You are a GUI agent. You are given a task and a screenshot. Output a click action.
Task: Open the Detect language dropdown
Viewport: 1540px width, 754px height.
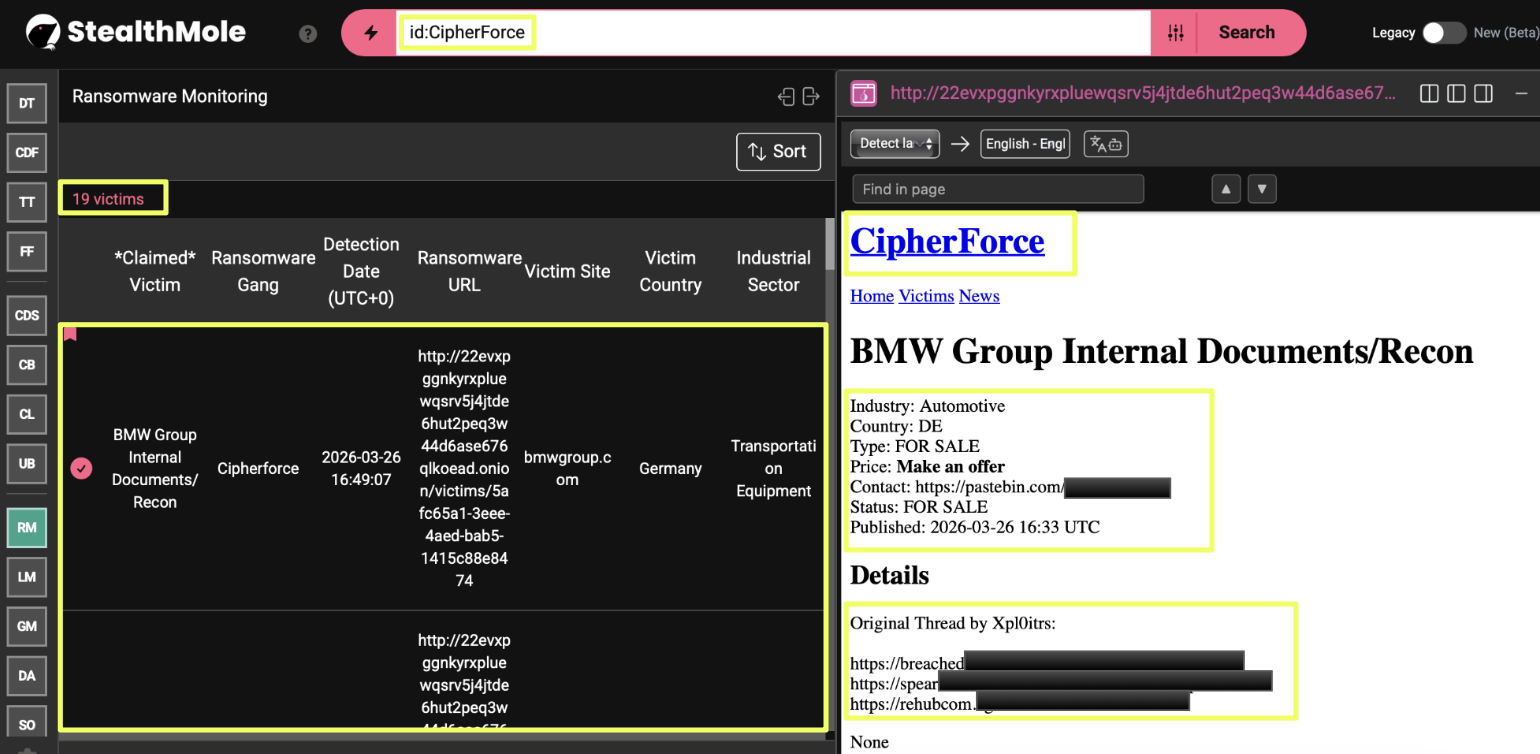[x=895, y=144]
